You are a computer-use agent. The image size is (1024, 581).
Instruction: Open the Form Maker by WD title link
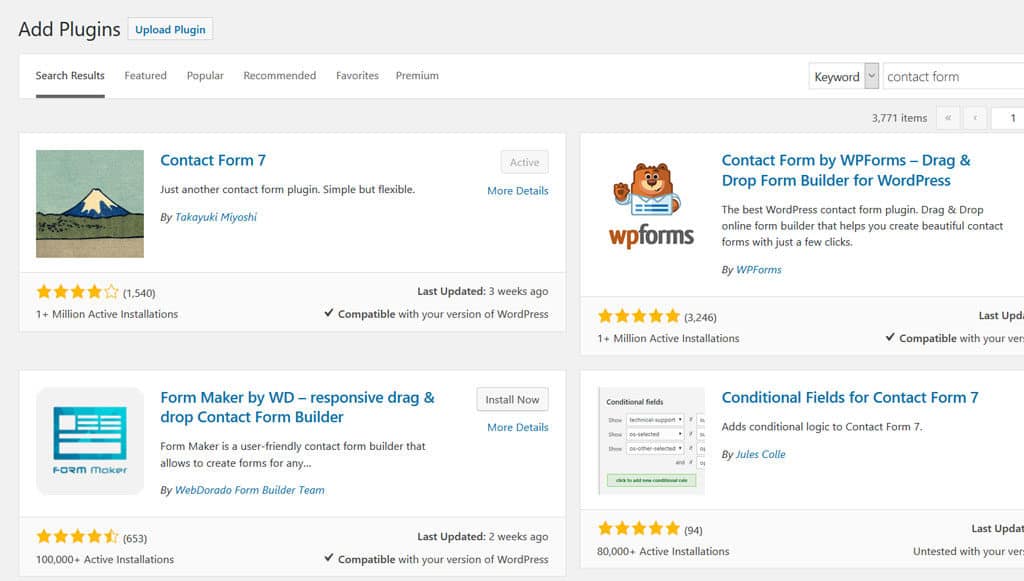[x=297, y=407]
